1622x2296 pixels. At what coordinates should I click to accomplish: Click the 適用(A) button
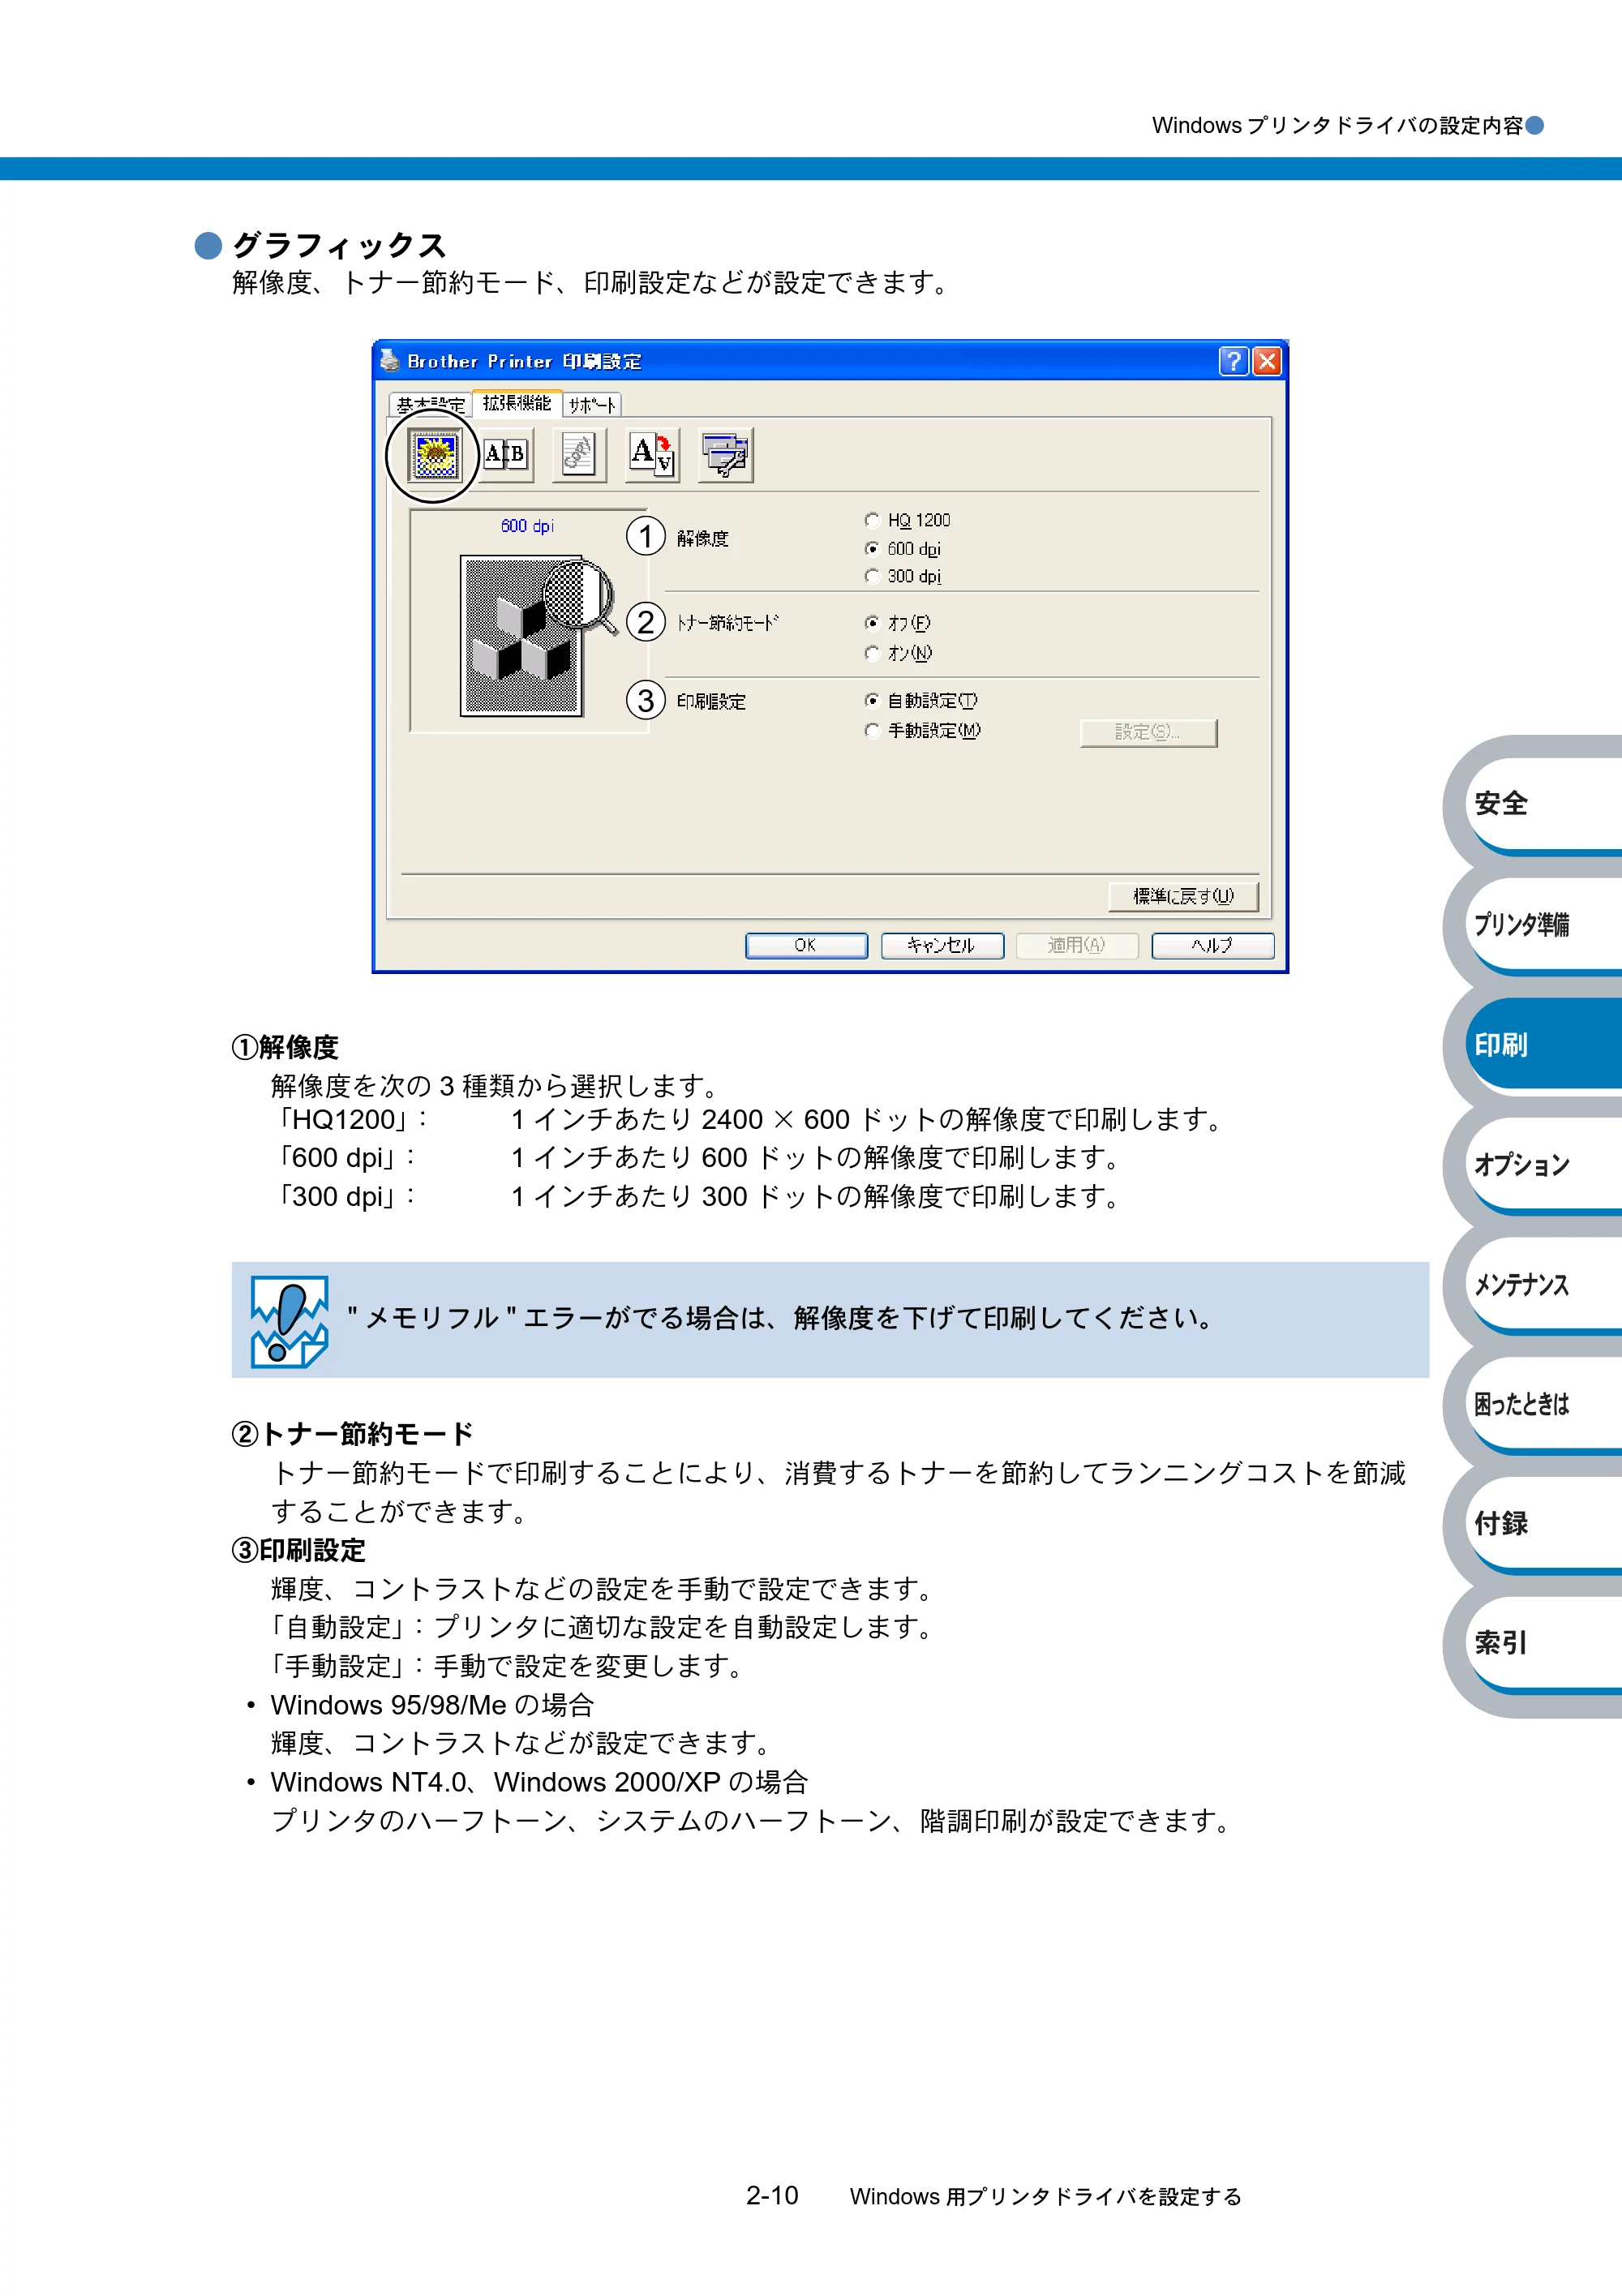pyautogui.click(x=1077, y=945)
